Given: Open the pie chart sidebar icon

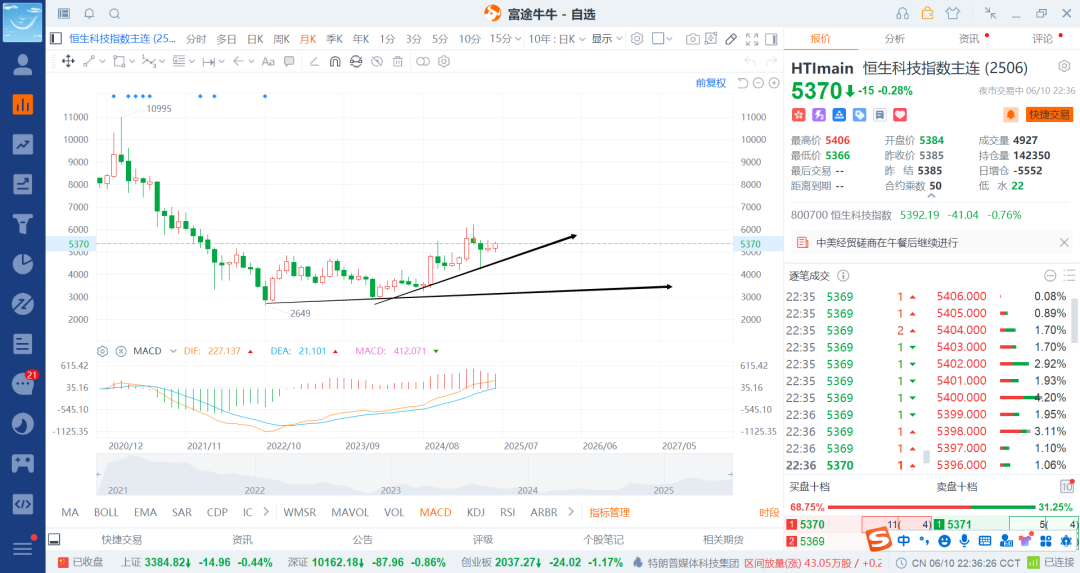Looking at the screenshot, I should [23, 264].
